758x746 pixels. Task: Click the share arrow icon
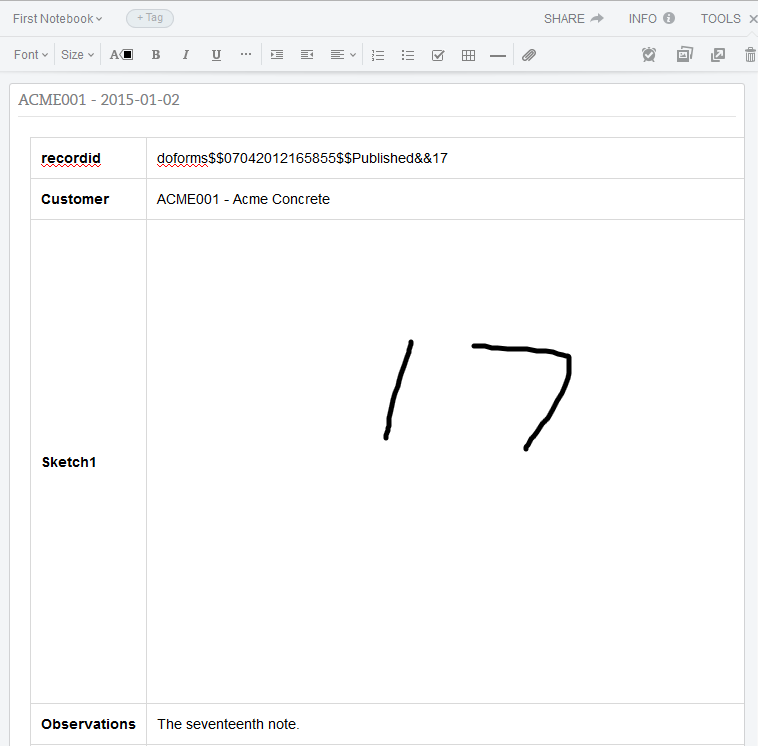(597, 18)
